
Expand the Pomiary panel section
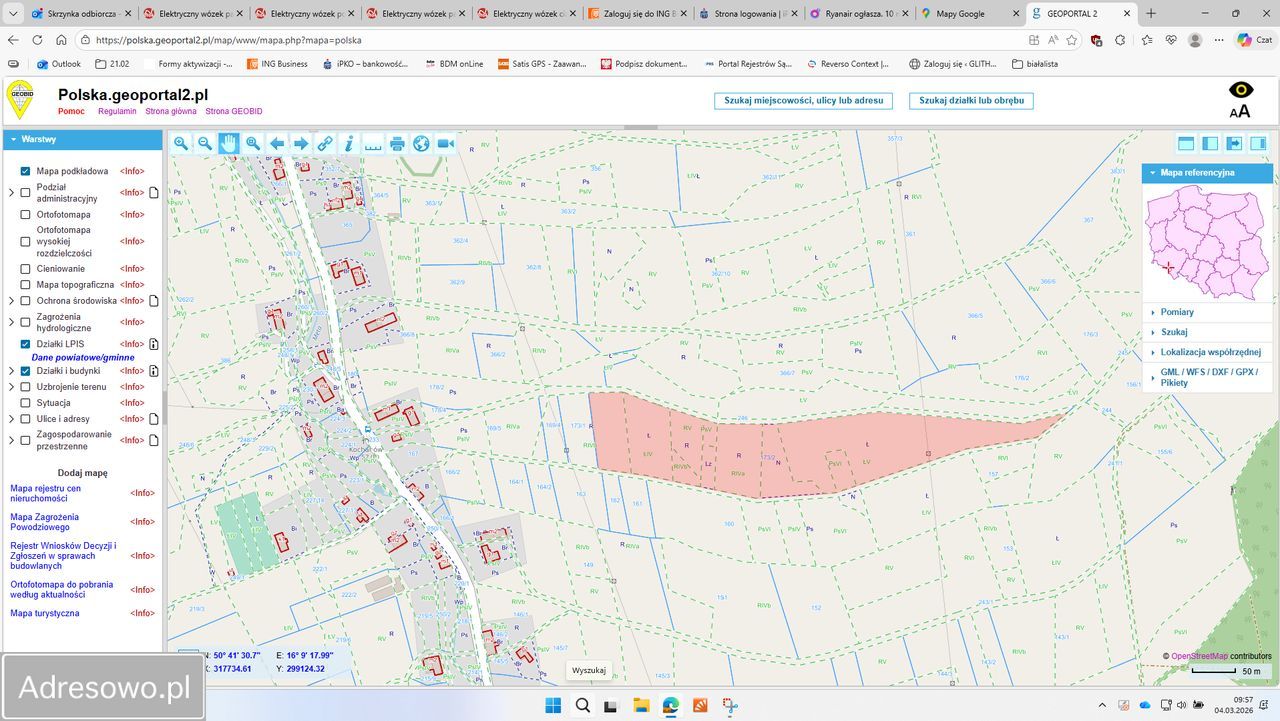[x=1177, y=312]
